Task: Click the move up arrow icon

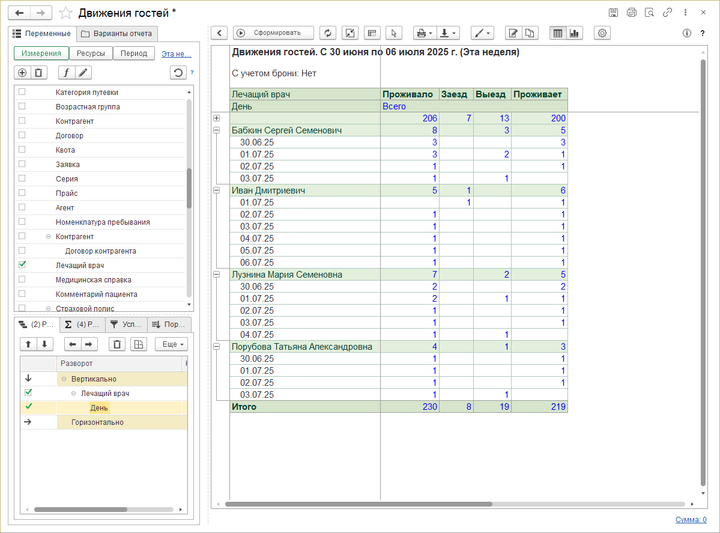Action: click(x=27, y=344)
